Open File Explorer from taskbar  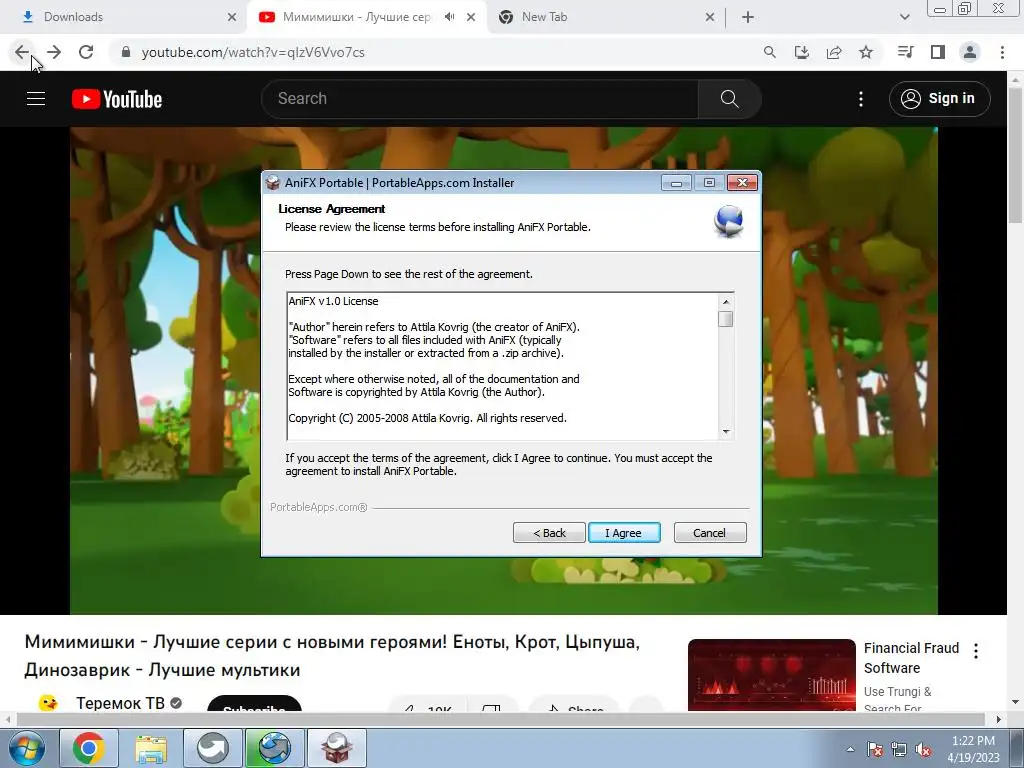[x=151, y=748]
